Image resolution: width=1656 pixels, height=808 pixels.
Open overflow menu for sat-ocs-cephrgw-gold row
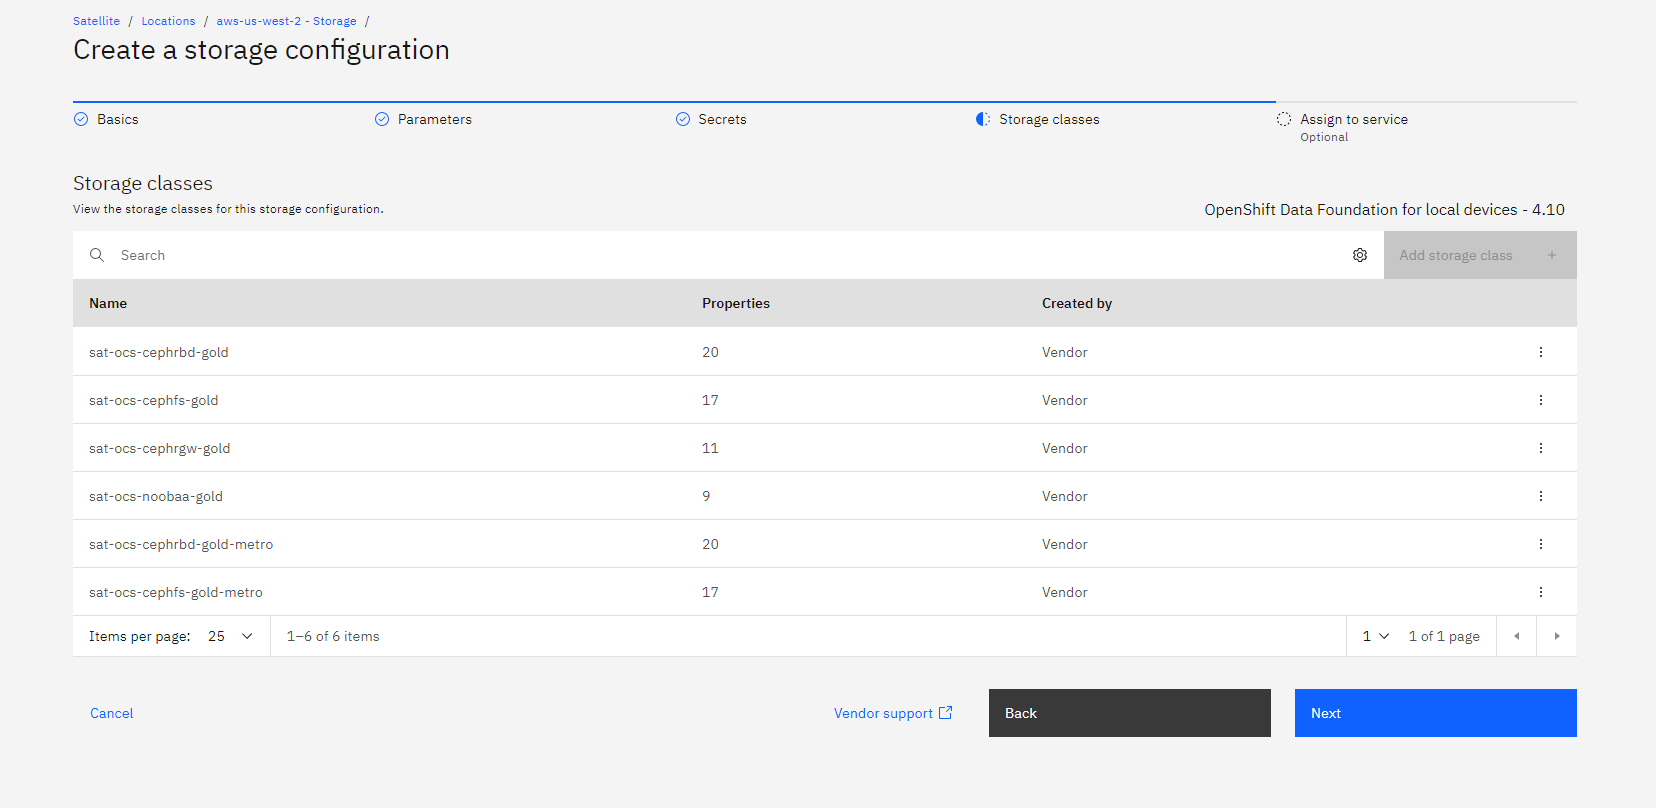[x=1540, y=448]
